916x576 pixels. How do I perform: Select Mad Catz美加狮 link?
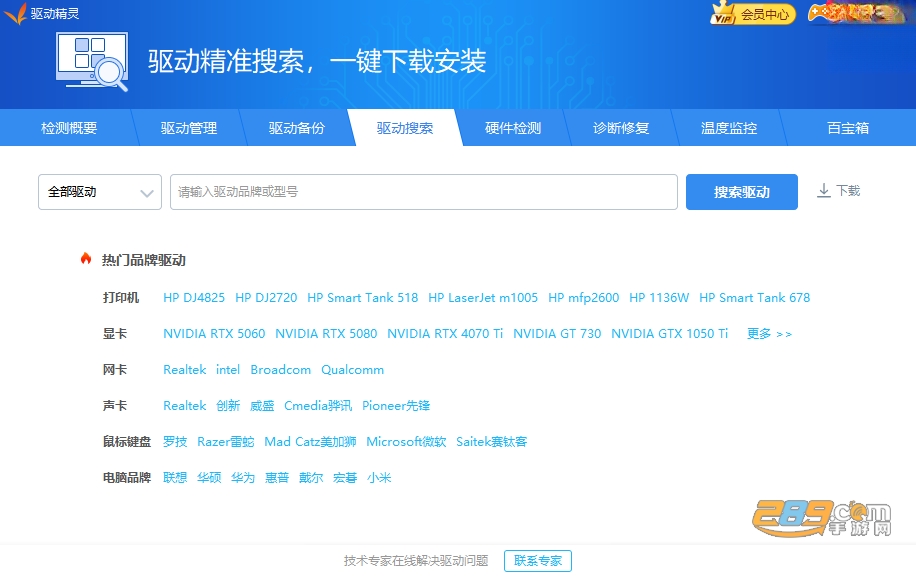(311, 442)
